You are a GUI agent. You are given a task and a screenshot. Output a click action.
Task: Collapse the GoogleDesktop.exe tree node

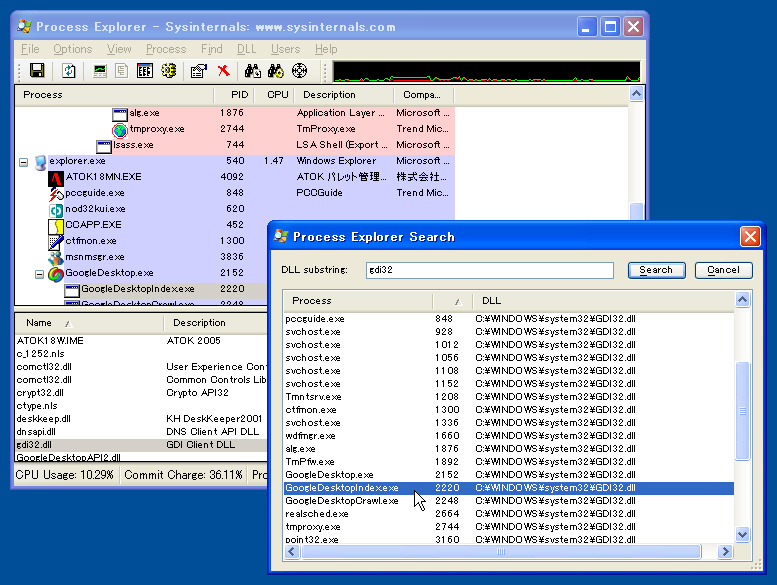(39, 274)
